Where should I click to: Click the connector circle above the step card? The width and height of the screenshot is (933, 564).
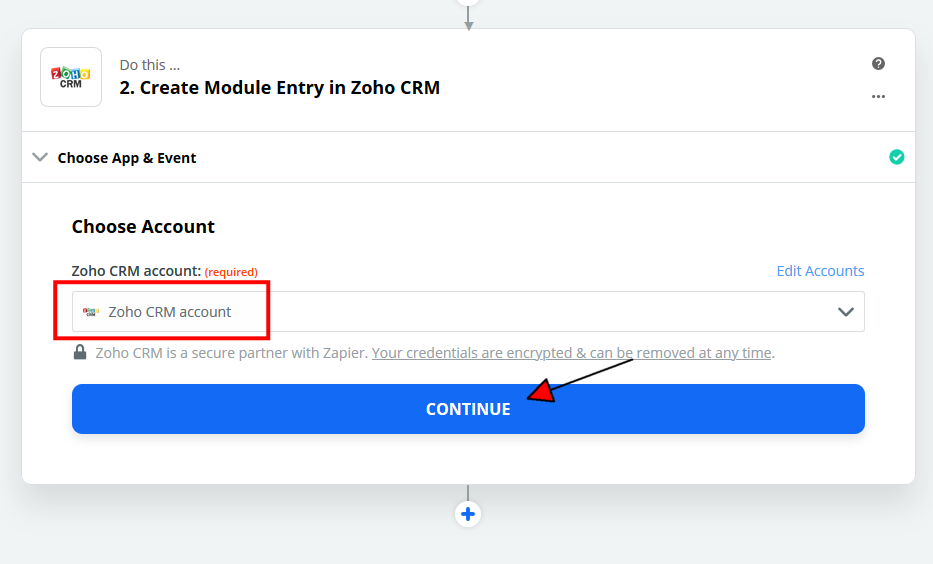[468, 2]
